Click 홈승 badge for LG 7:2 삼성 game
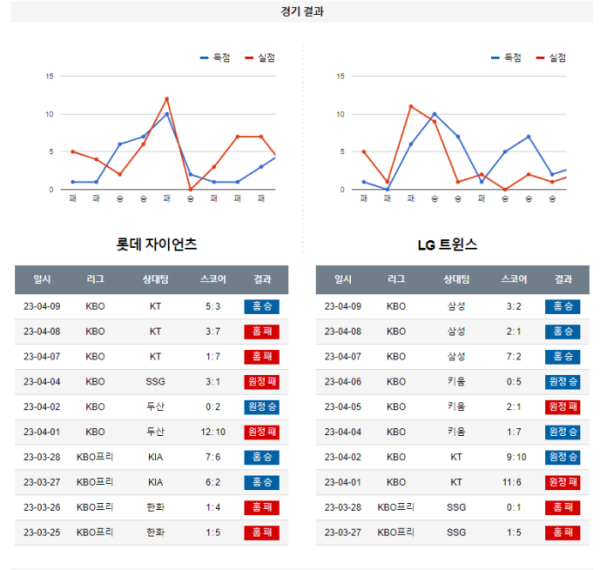Image resolution: width=600 pixels, height=570 pixels. click(562, 357)
